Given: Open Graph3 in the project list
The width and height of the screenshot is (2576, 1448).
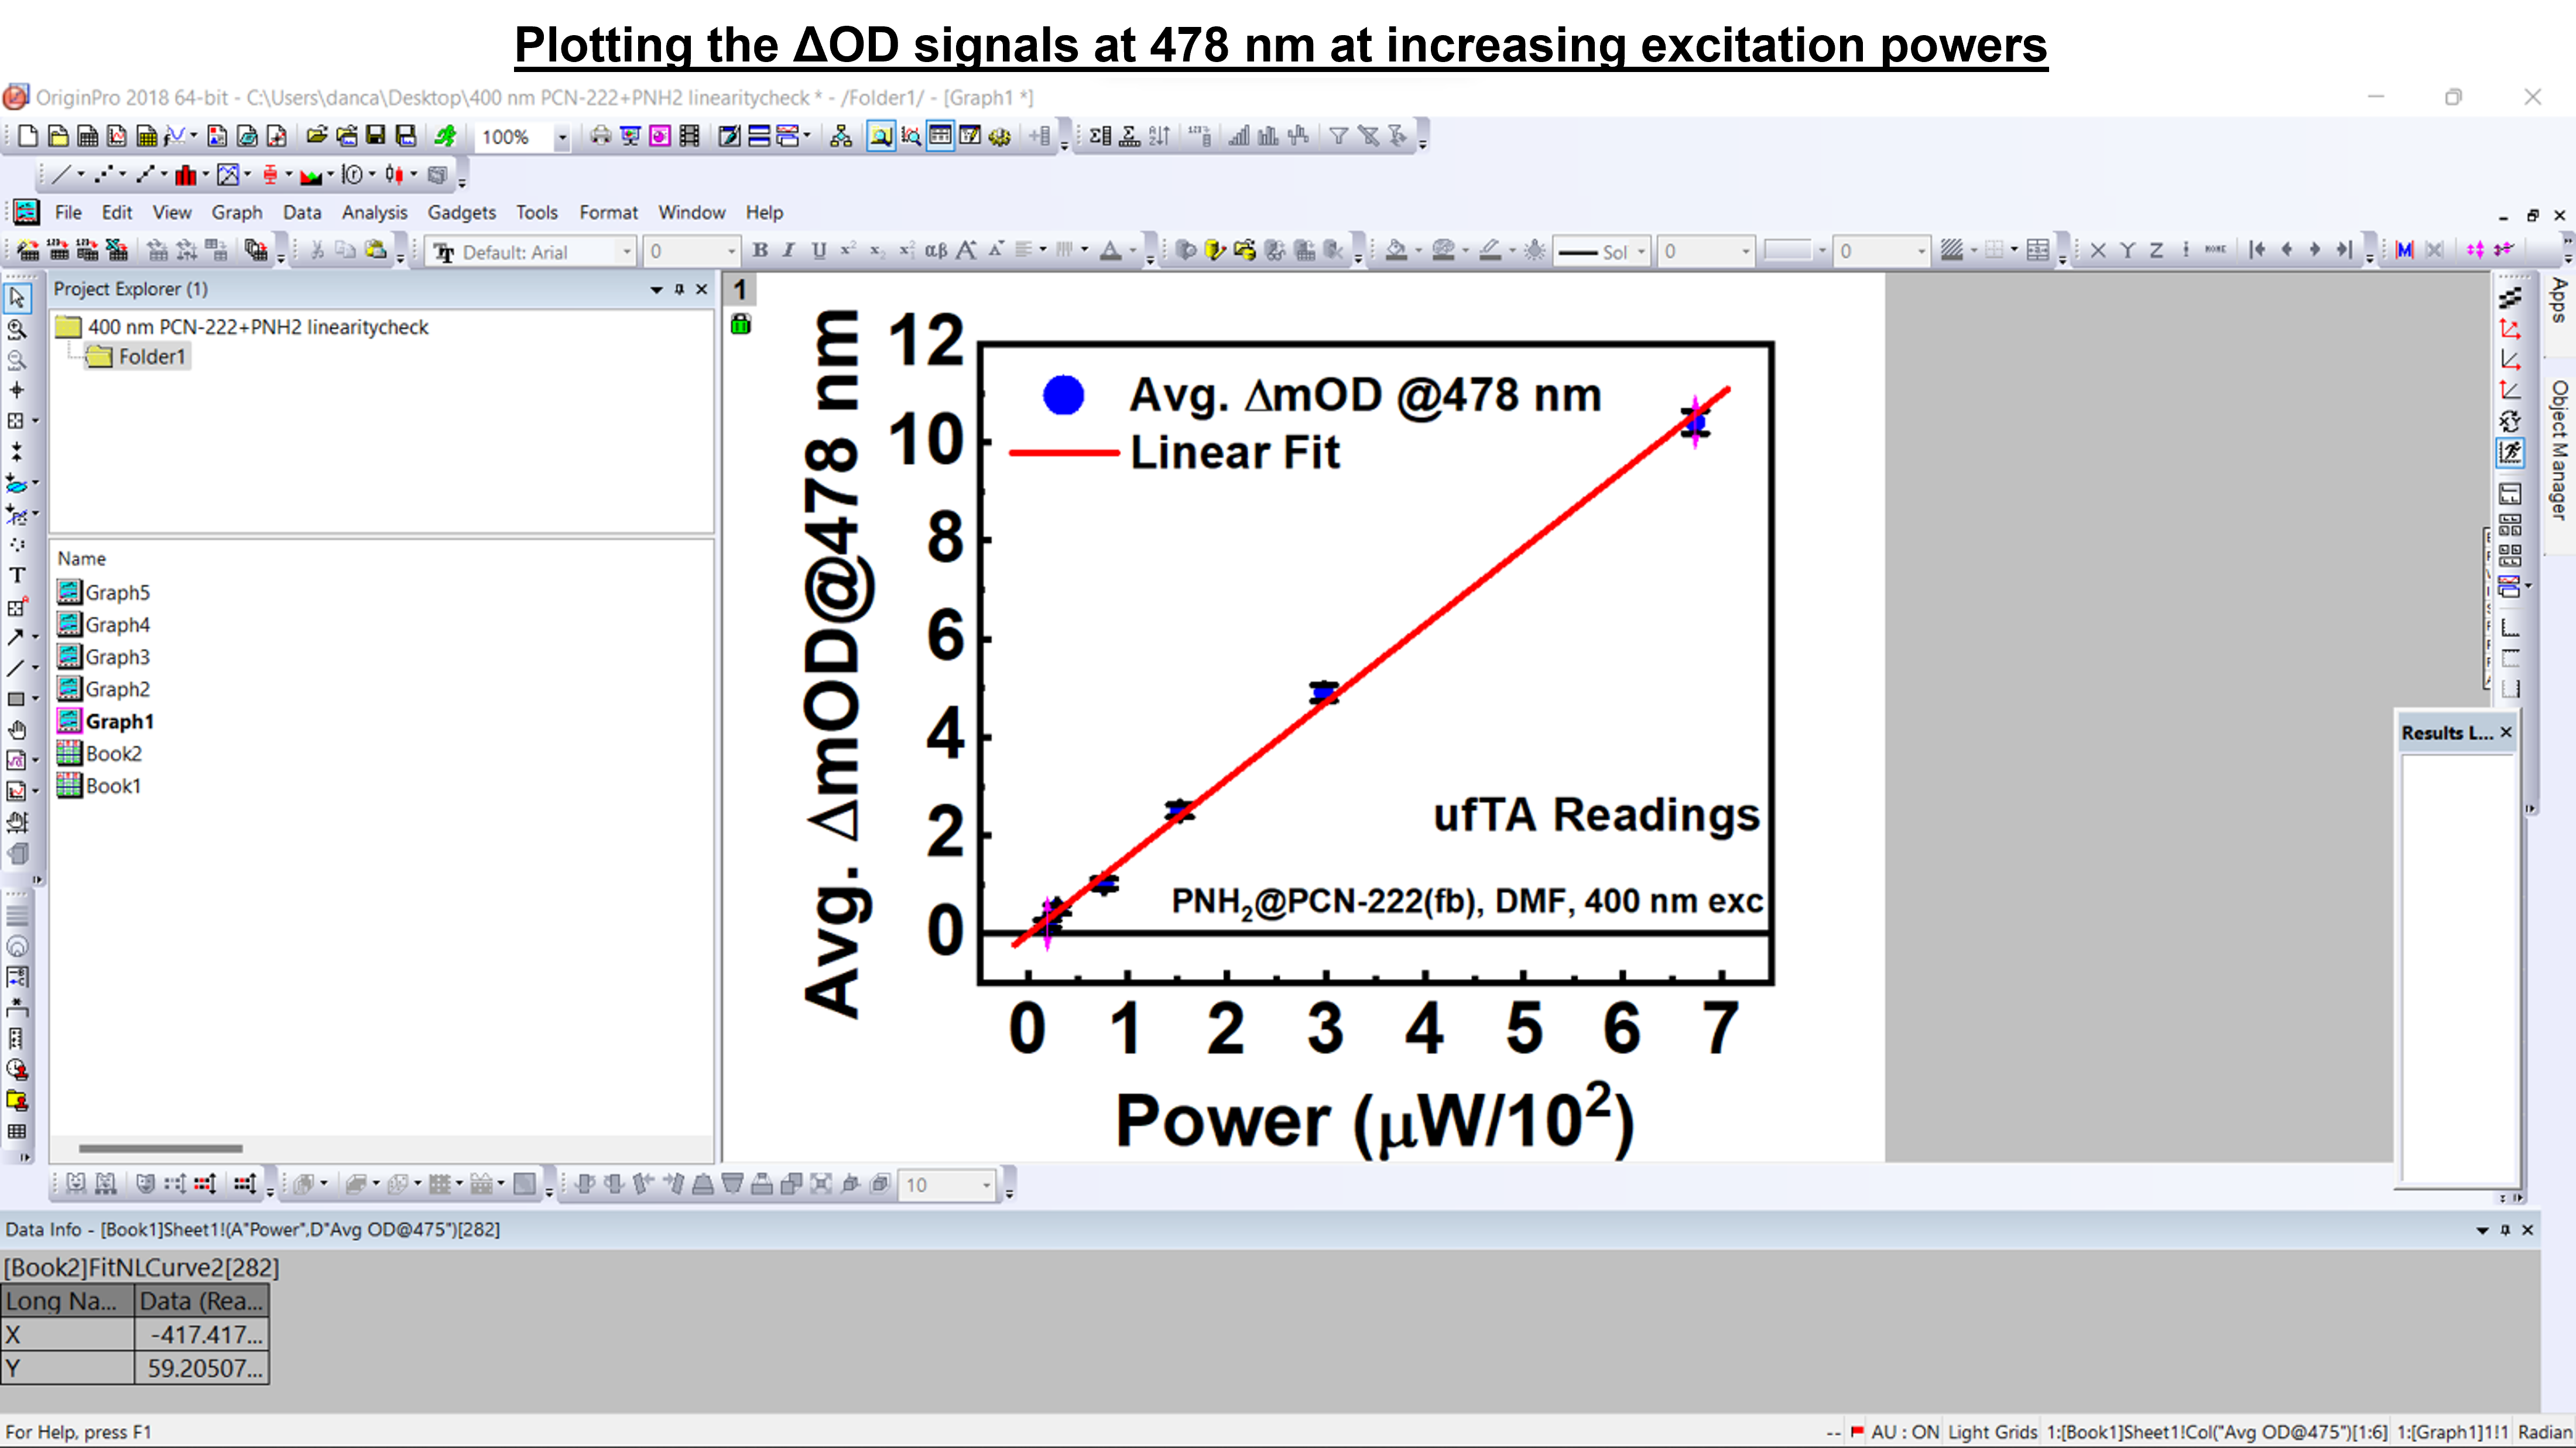Looking at the screenshot, I should point(117,657).
